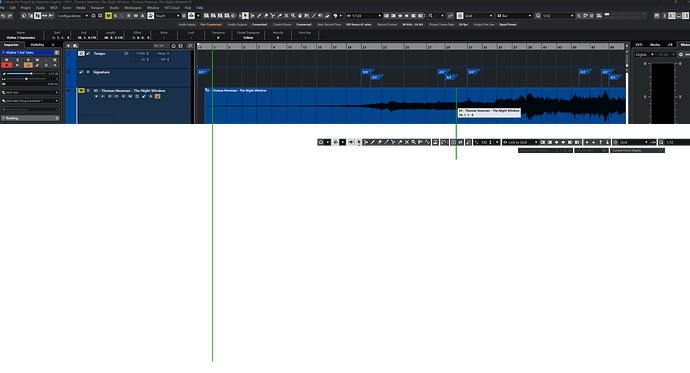690x373 pixels.
Task: Click the Zoom tool in lower editor toolbar
Action: (x=414, y=142)
